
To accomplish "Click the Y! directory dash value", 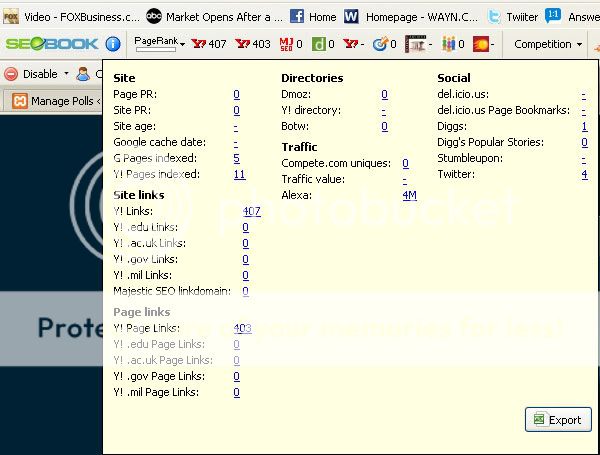I will [x=384, y=110].
